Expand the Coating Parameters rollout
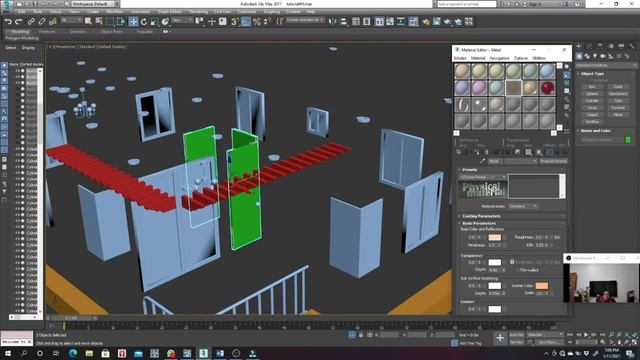This screenshot has height=360, width=640. (481, 216)
